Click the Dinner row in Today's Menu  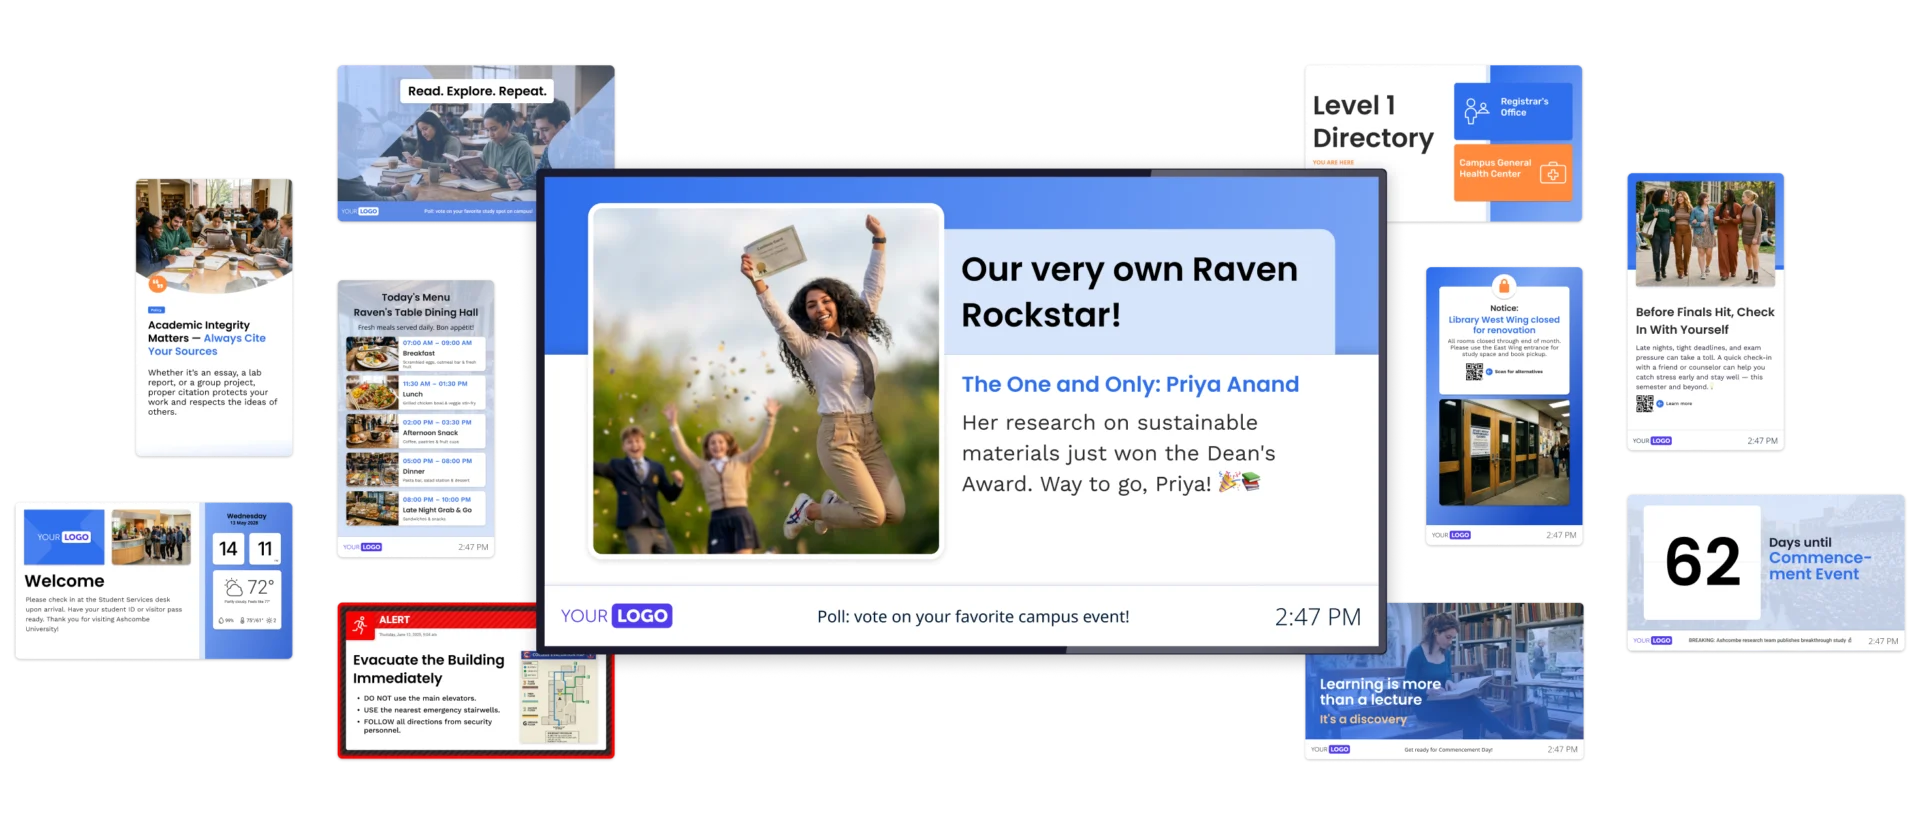coord(416,470)
